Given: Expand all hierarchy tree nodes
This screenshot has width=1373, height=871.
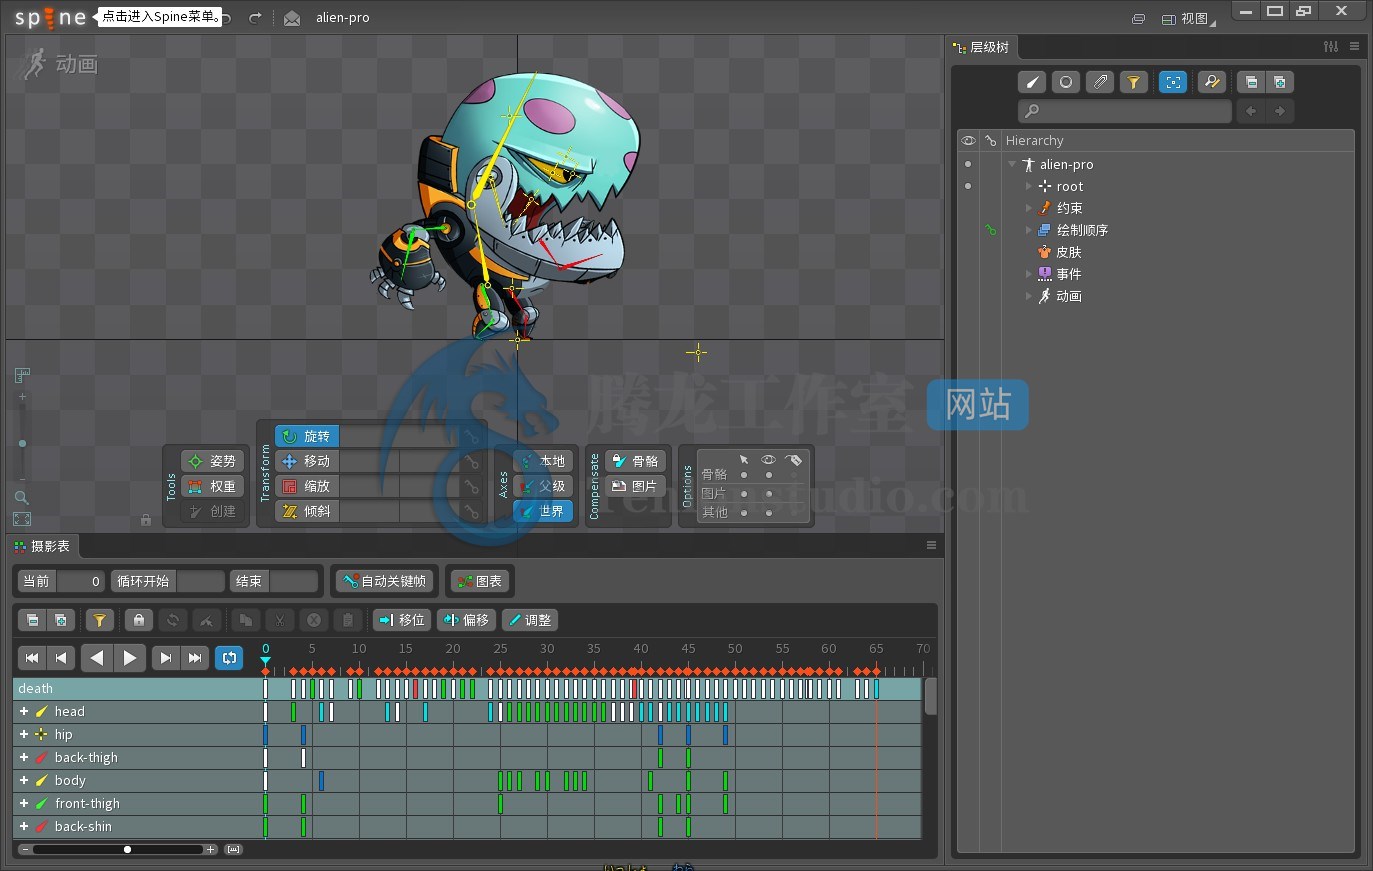Looking at the screenshot, I should point(1280,82).
